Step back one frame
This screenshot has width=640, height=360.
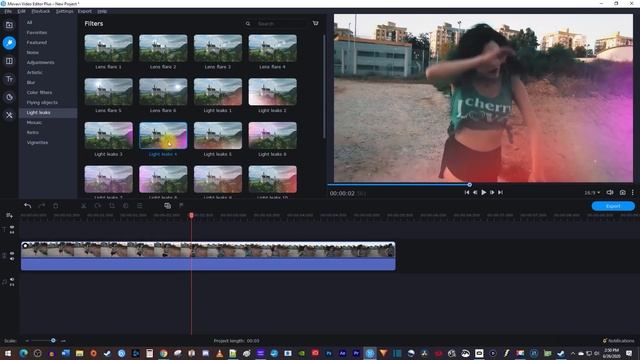coord(475,192)
